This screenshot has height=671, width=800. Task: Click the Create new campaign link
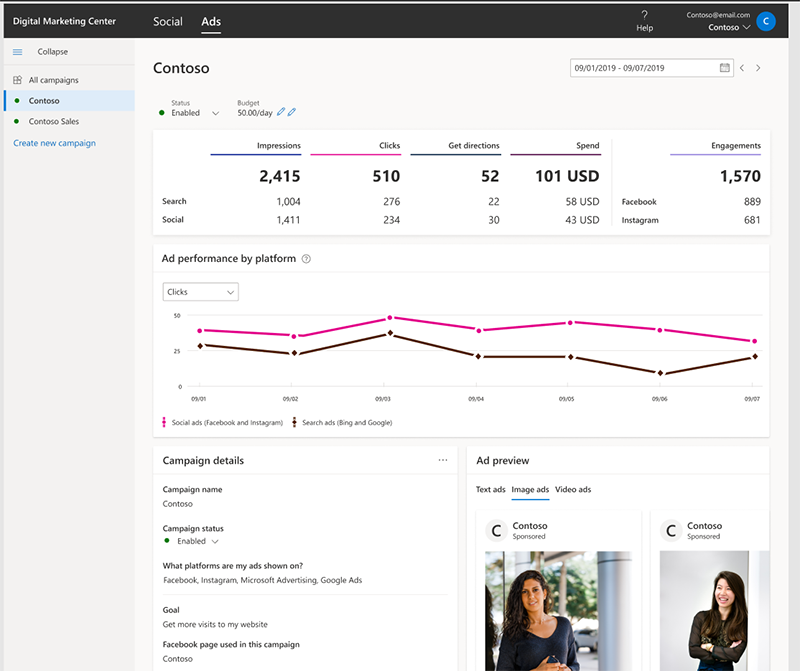(x=55, y=143)
